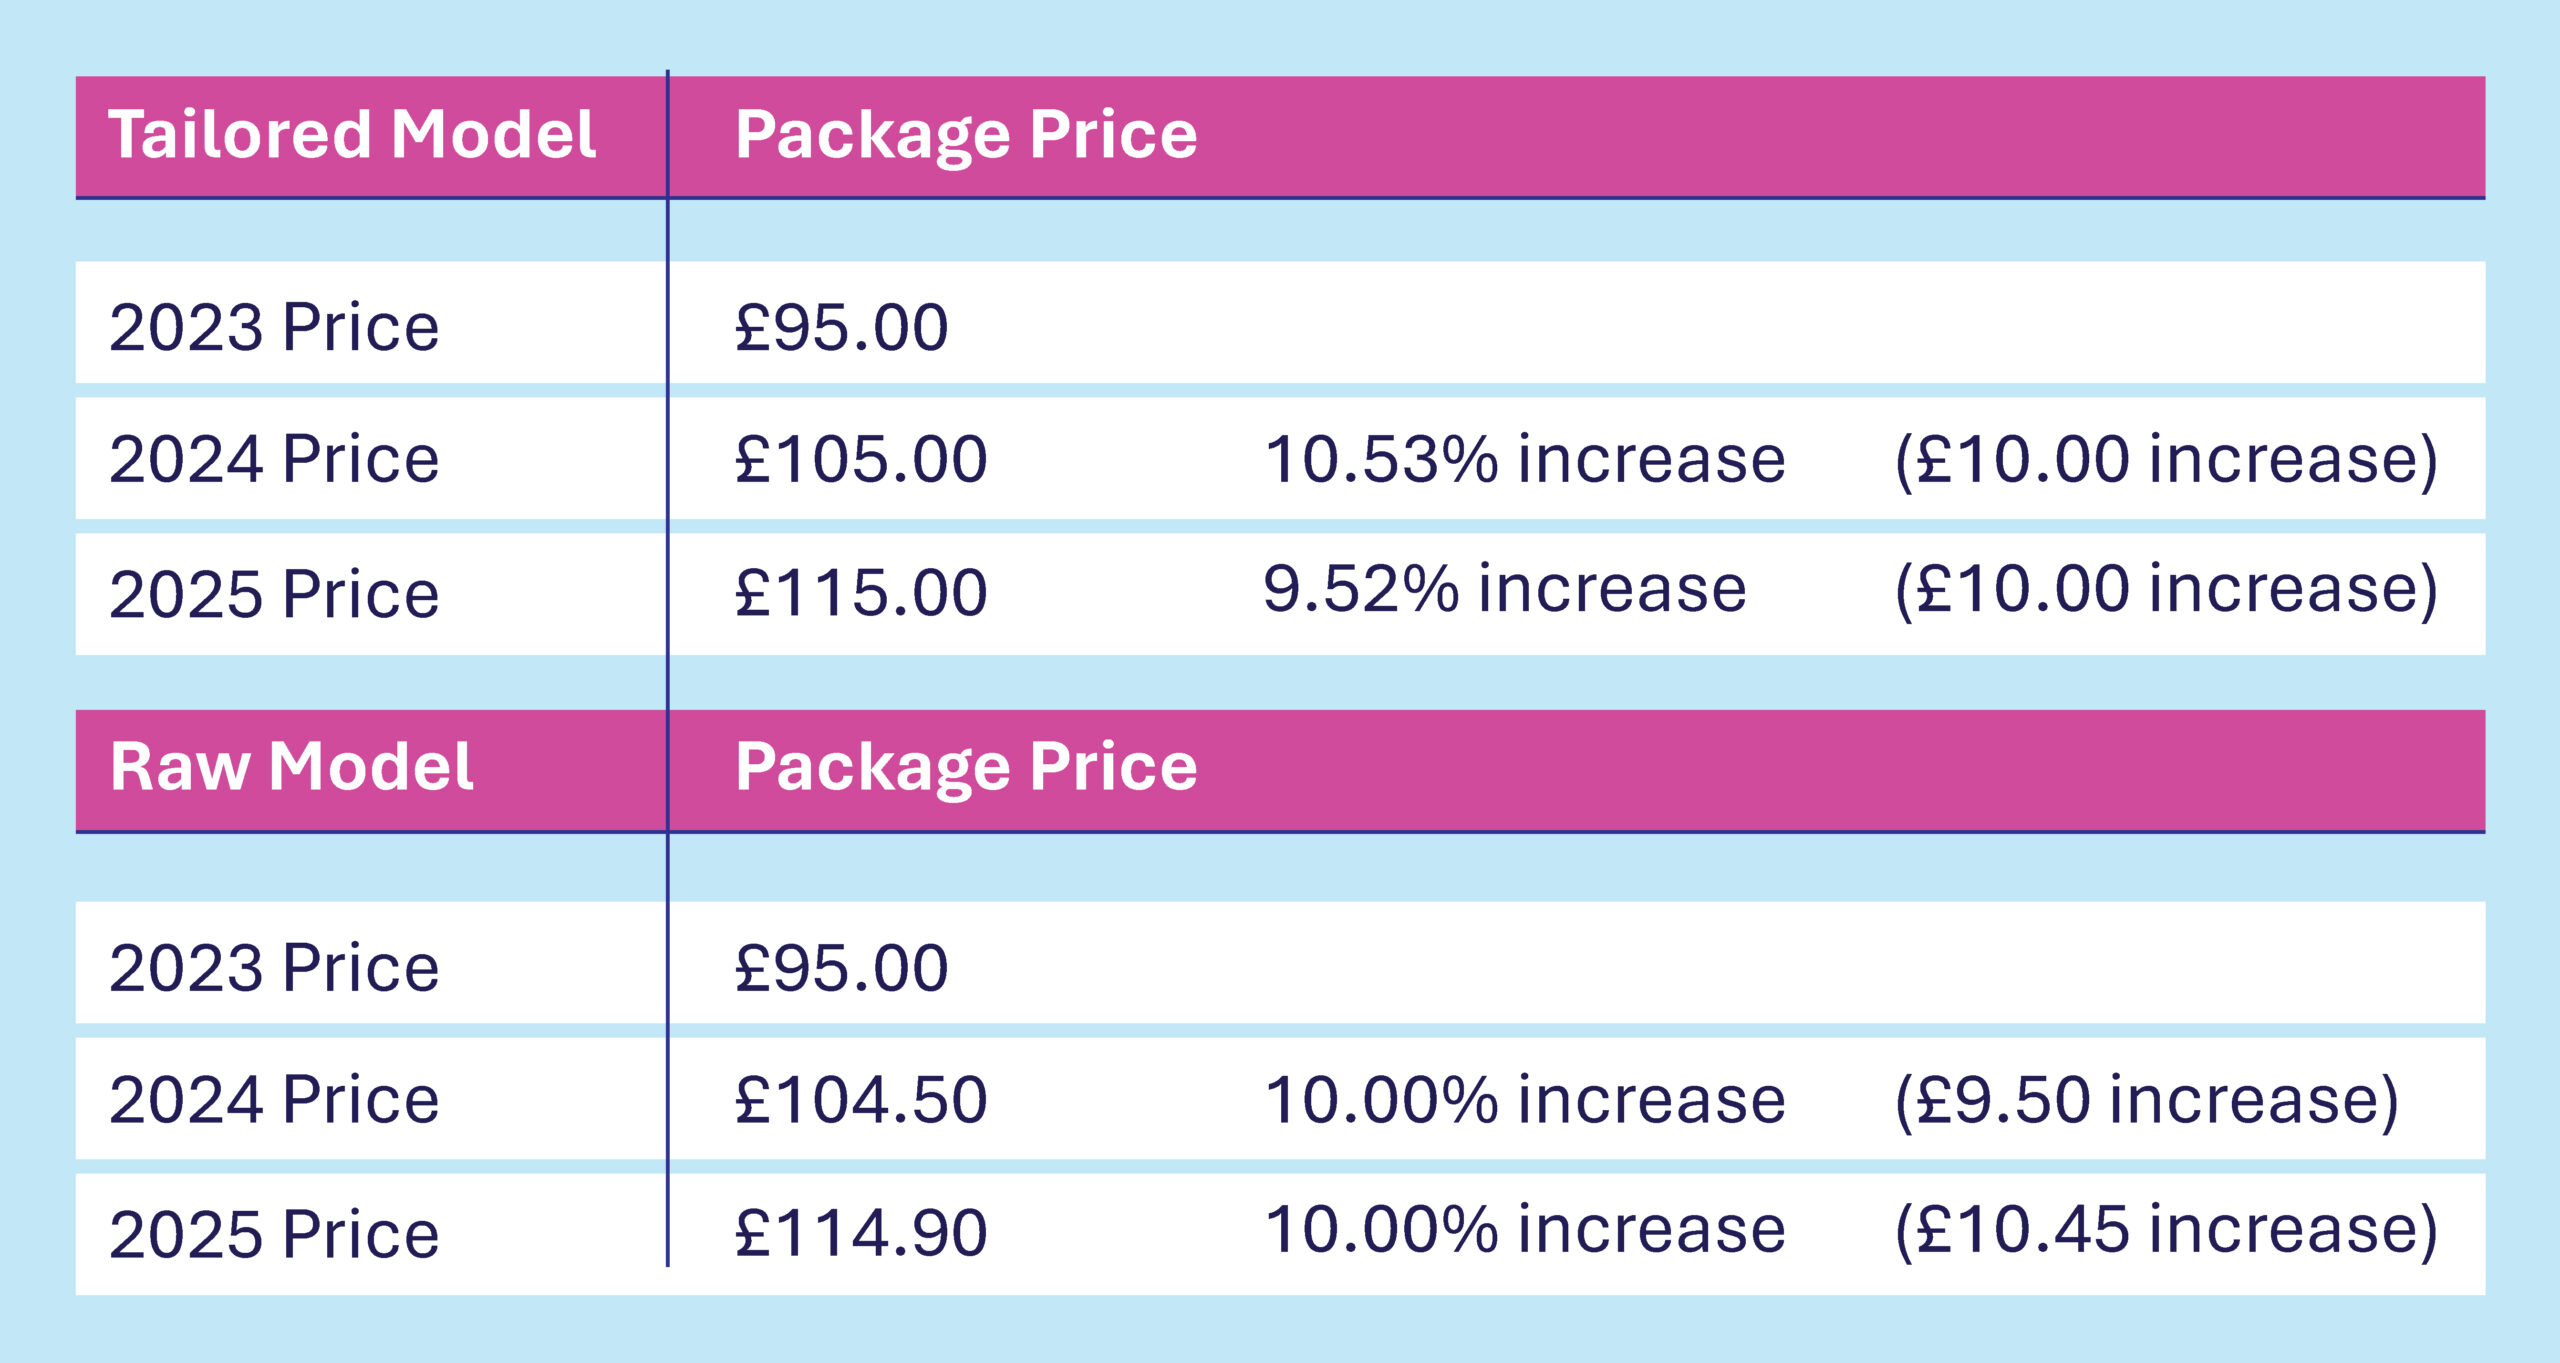
Task: Select £95.00 in the Raw Model table
Action: point(841,968)
